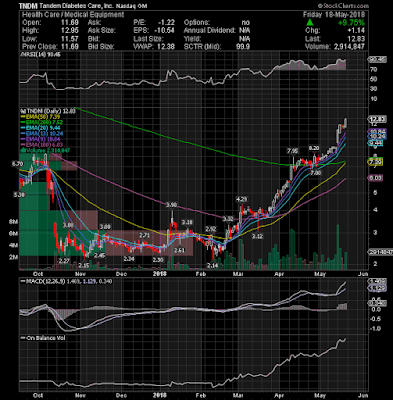The image size is (393, 400).
Task: Click the Friday 18-May-2018 date
Action: (x=334, y=15)
